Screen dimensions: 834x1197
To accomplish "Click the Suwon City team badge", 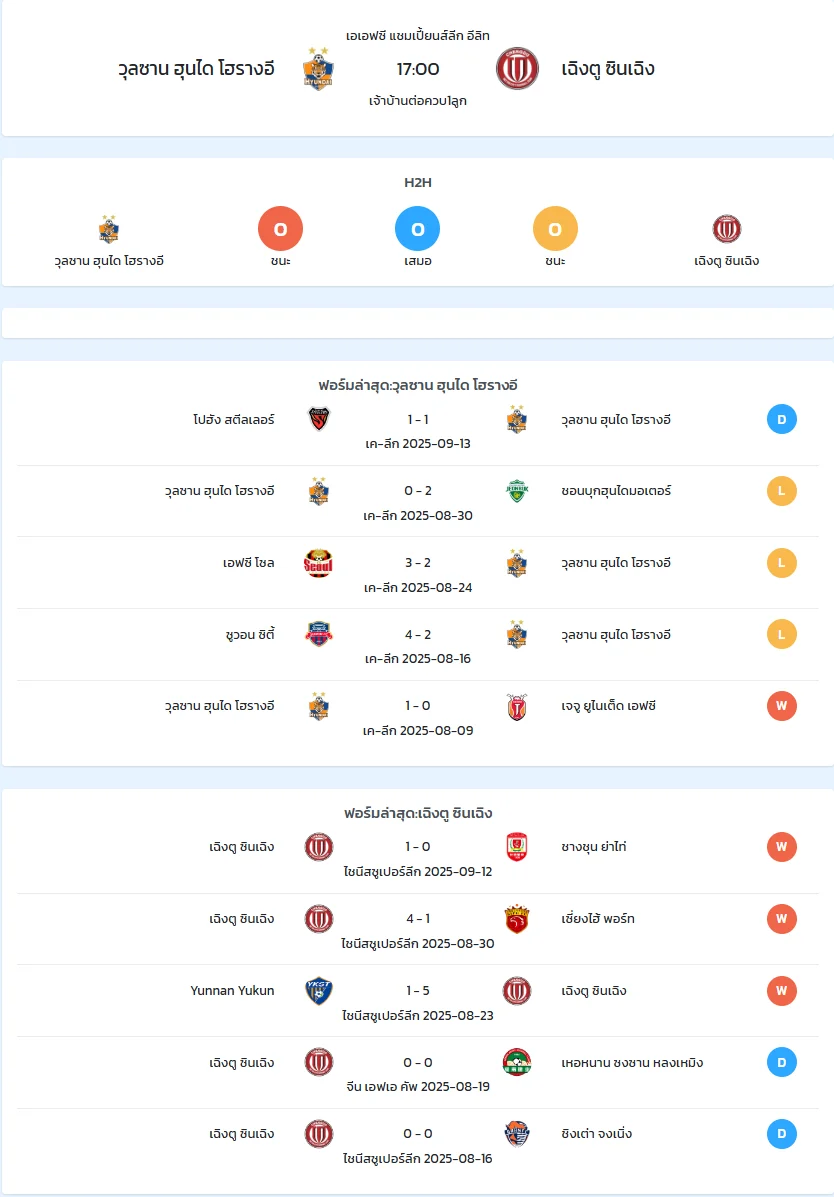I will pos(318,634).
